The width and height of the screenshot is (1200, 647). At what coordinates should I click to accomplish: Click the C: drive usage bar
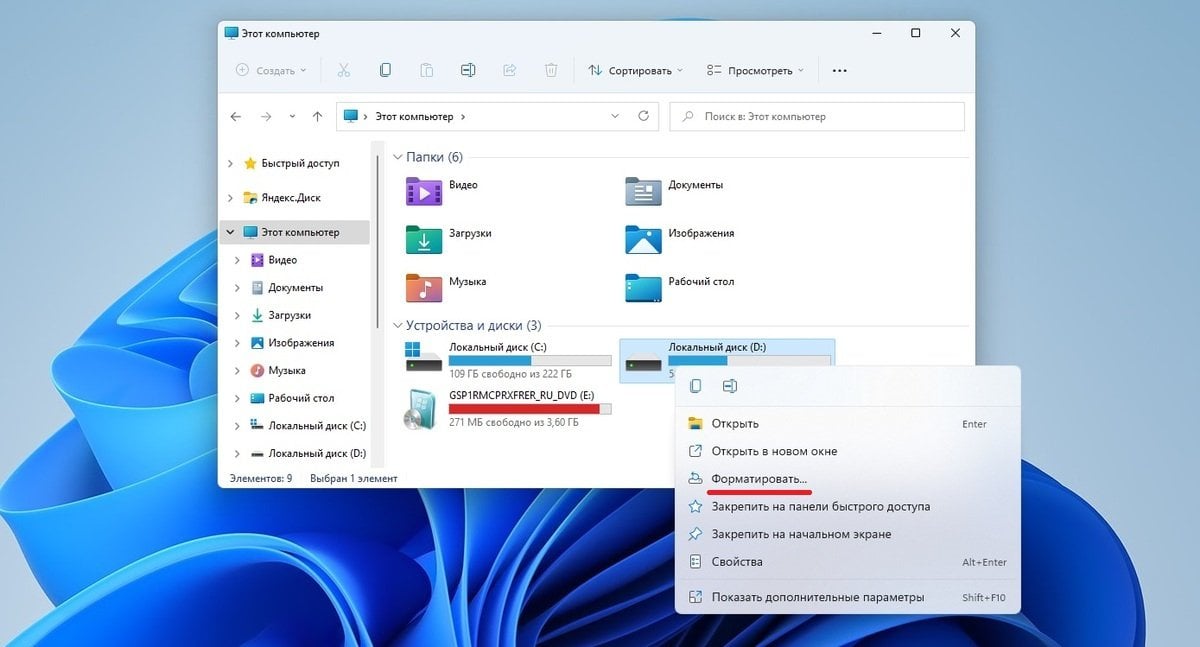tap(530, 360)
